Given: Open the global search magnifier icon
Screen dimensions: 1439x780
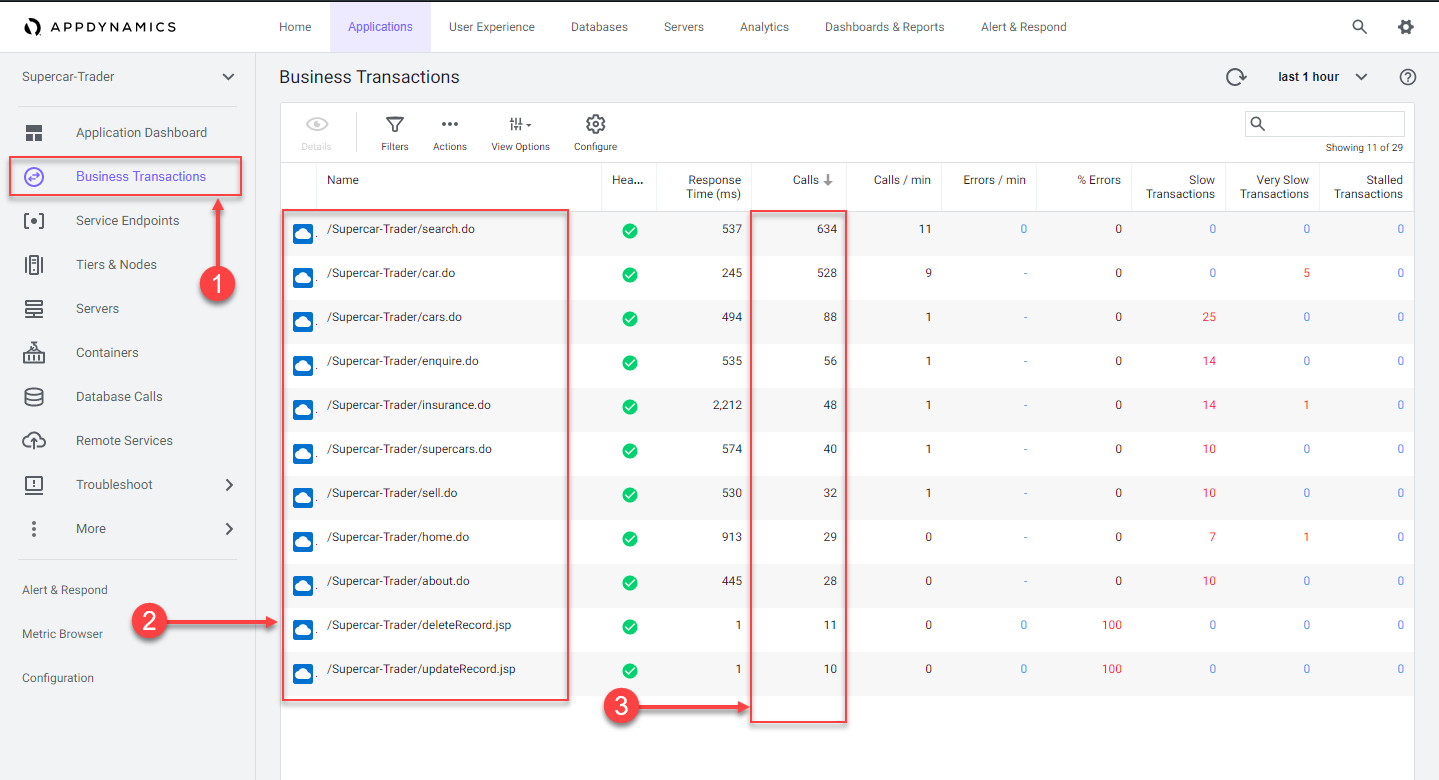Looking at the screenshot, I should pyautogui.click(x=1359, y=27).
